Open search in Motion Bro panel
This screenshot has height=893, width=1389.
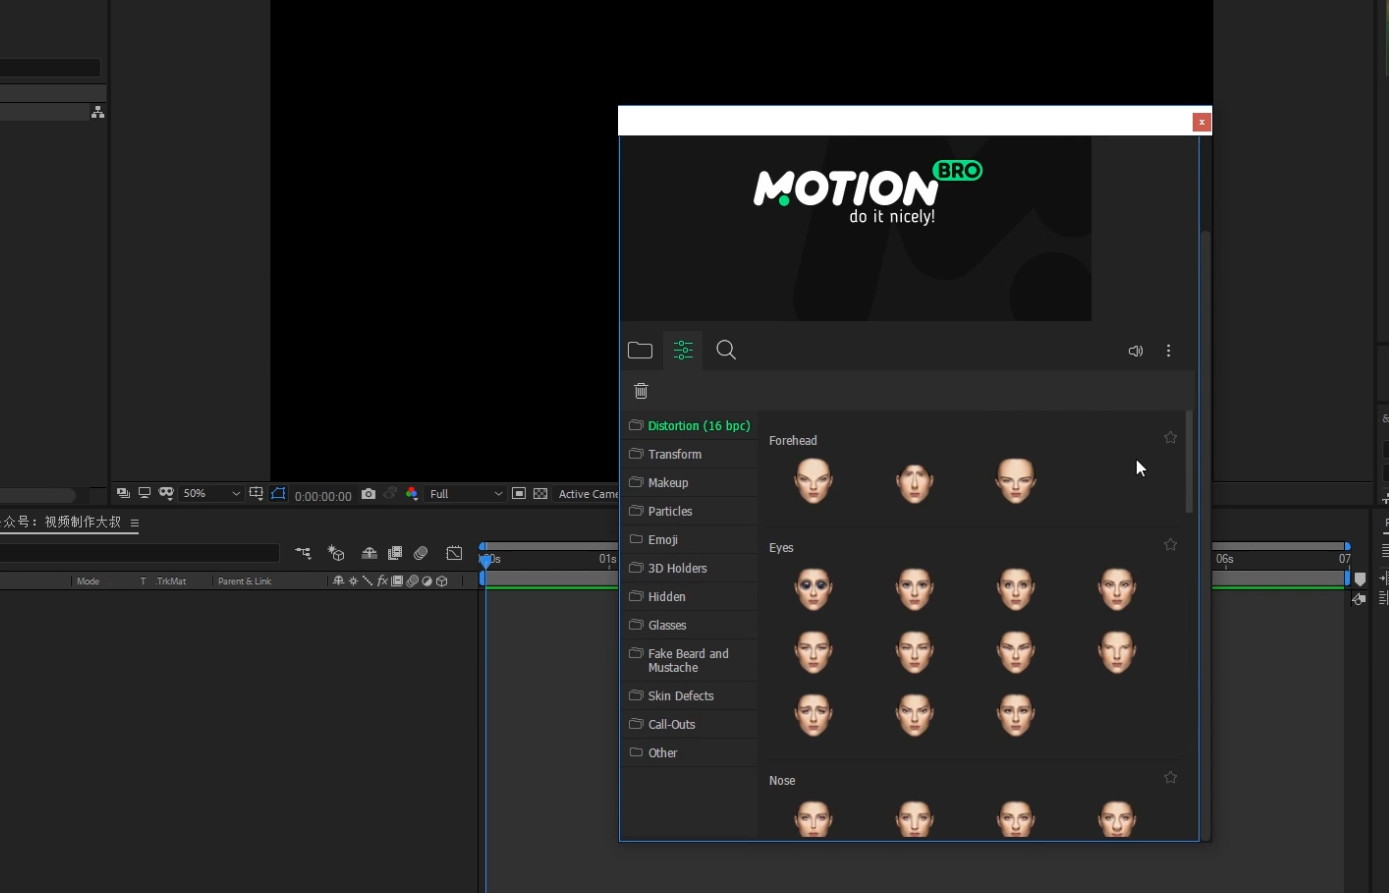727,350
